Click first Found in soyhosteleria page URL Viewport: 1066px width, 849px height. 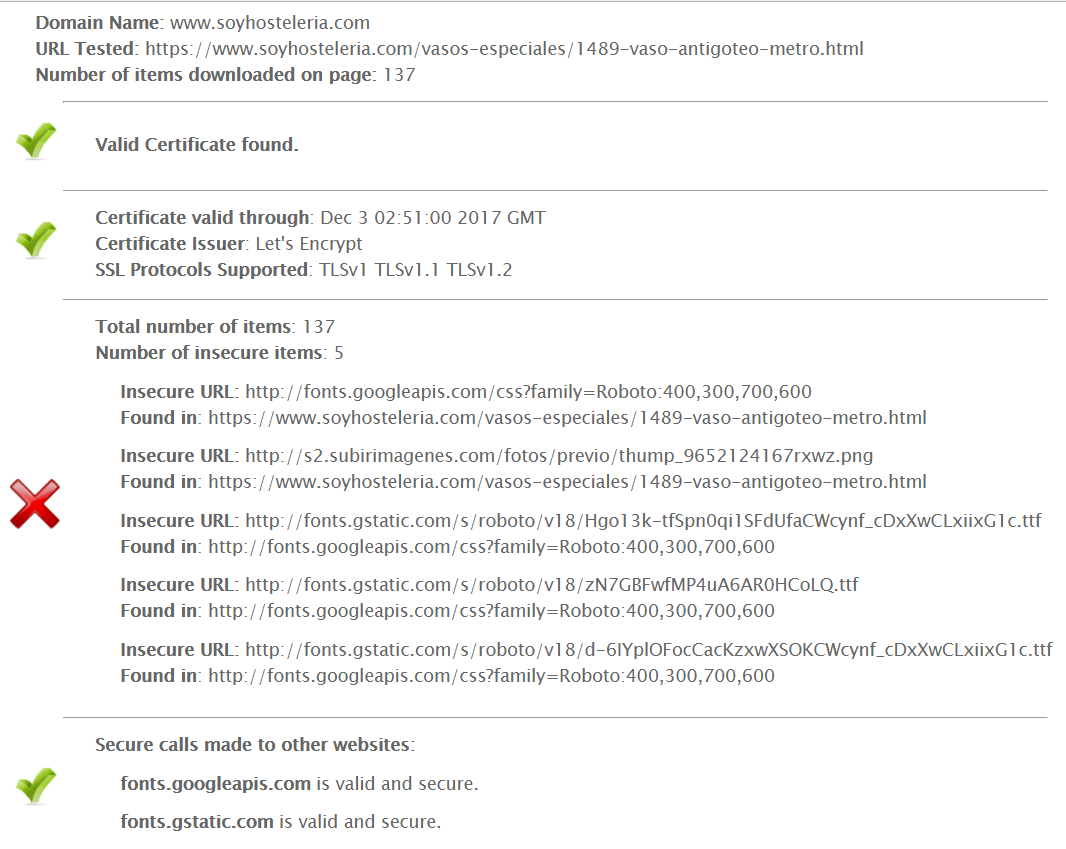567,418
